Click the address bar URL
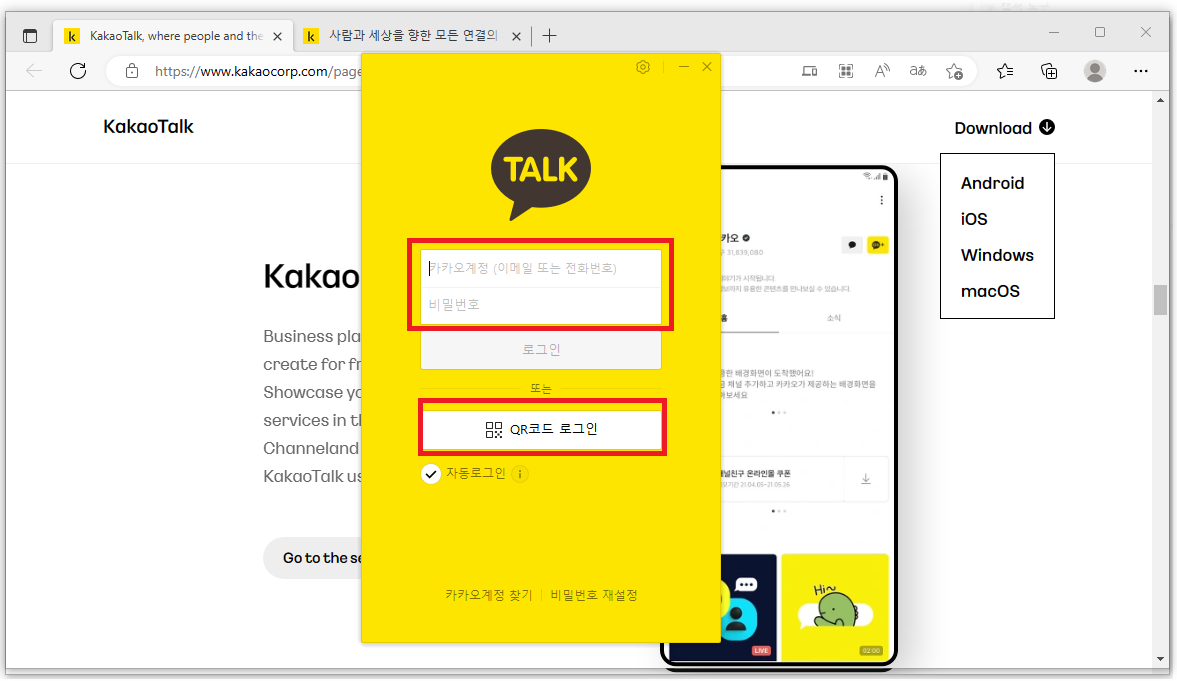Viewport: 1177px width, 681px height. pyautogui.click(x=257, y=72)
